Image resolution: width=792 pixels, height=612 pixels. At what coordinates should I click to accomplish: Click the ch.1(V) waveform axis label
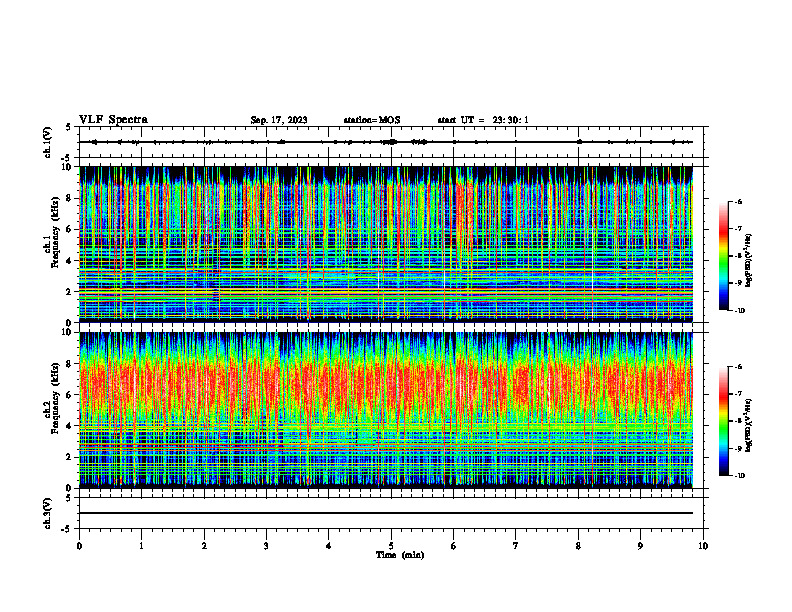(x=48, y=142)
